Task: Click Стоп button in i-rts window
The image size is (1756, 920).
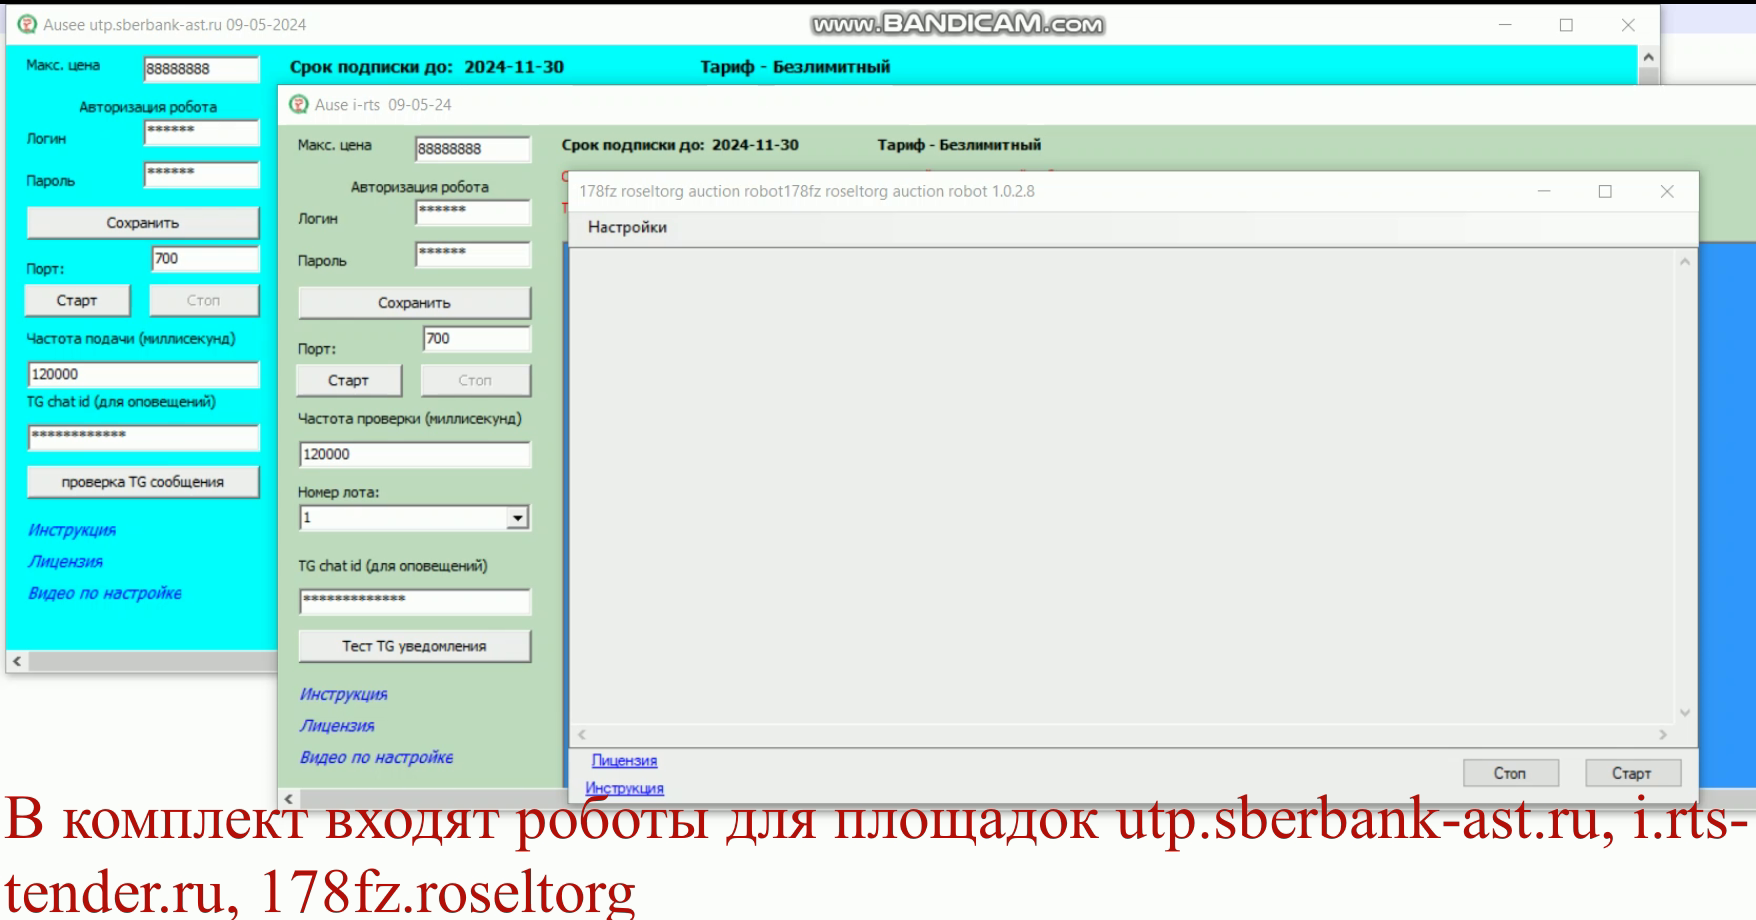Action: click(x=475, y=380)
